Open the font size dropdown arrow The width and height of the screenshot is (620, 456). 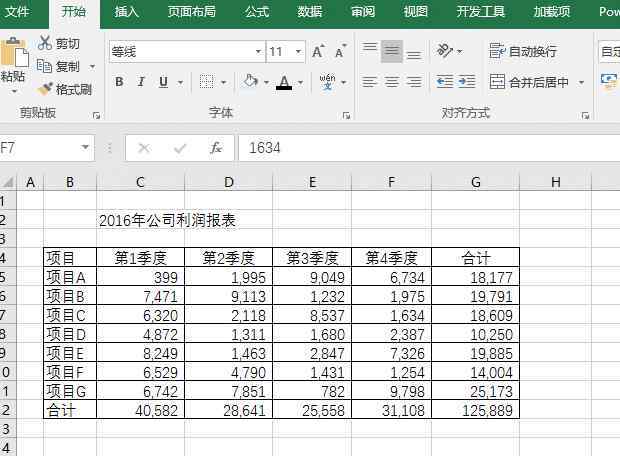(x=300, y=52)
